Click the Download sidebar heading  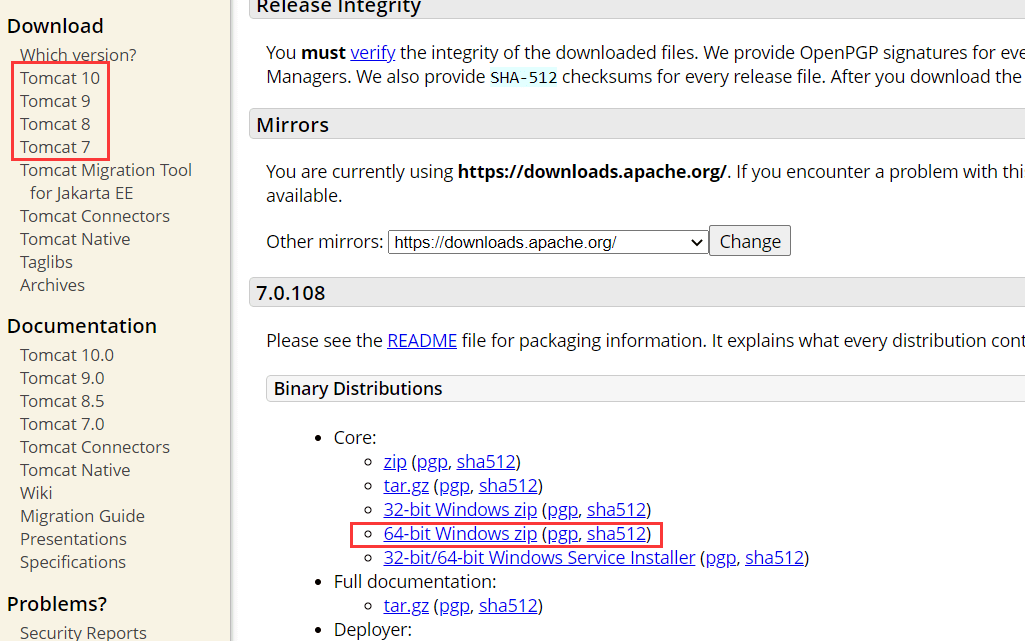55,26
